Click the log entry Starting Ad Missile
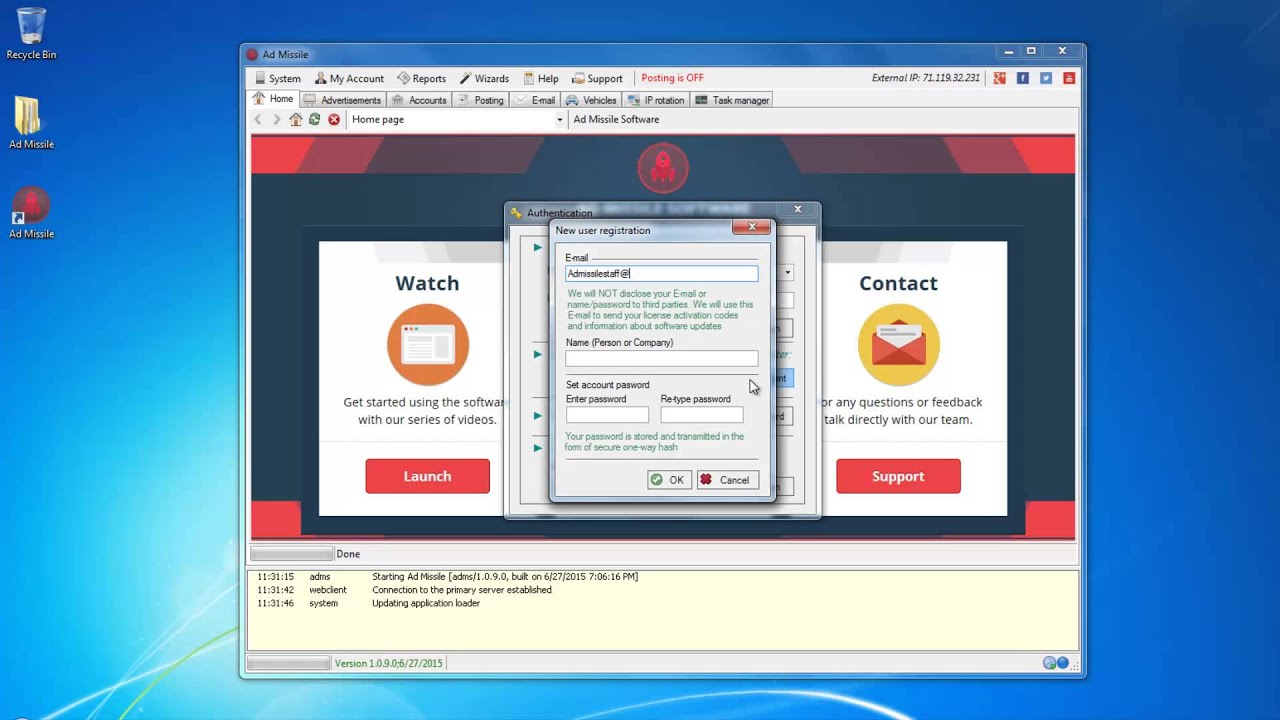The height and width of the screenshot is (720, 1280). point(505,577)
